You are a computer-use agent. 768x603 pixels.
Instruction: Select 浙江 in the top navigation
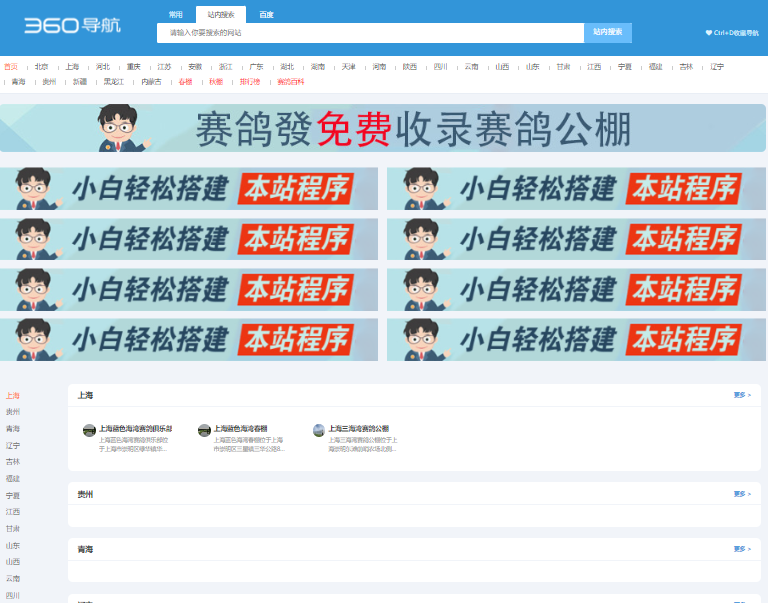[226, 67]
